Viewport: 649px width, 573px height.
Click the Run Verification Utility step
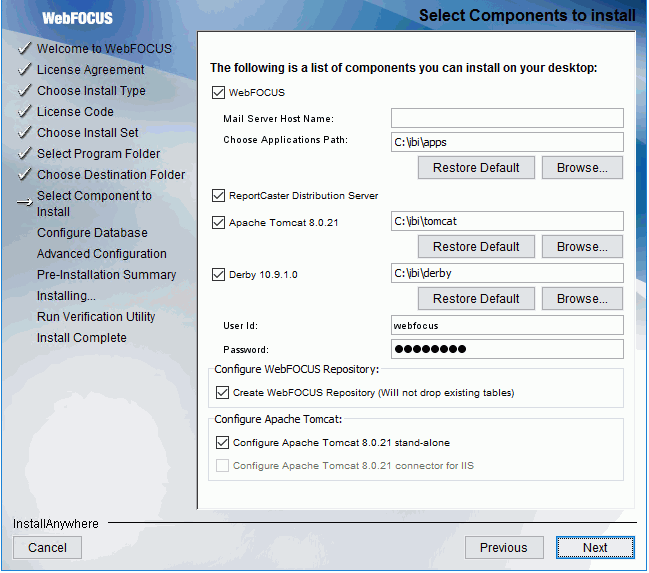pyautogui.click(x=96, y=317)
